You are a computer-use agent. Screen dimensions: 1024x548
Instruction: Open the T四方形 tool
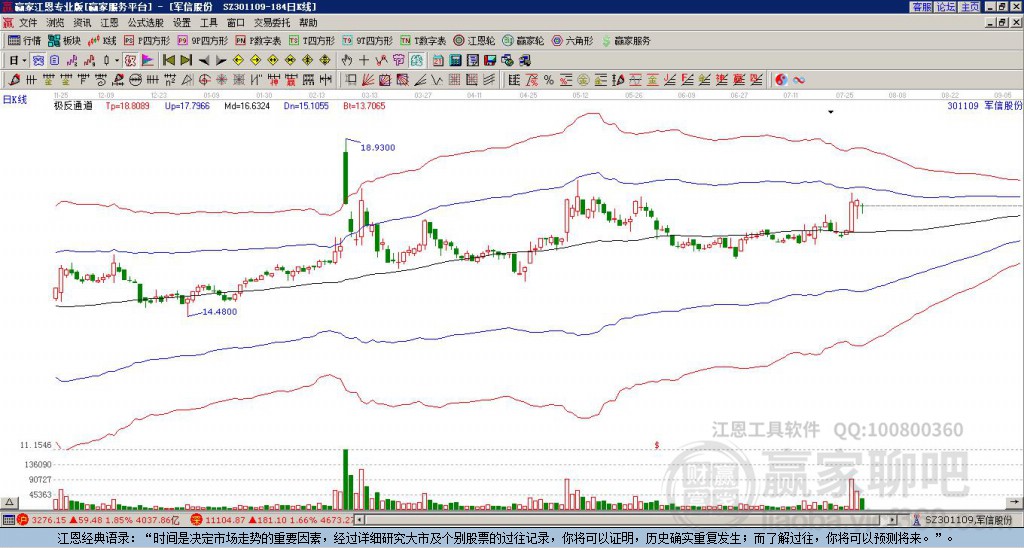312,40
